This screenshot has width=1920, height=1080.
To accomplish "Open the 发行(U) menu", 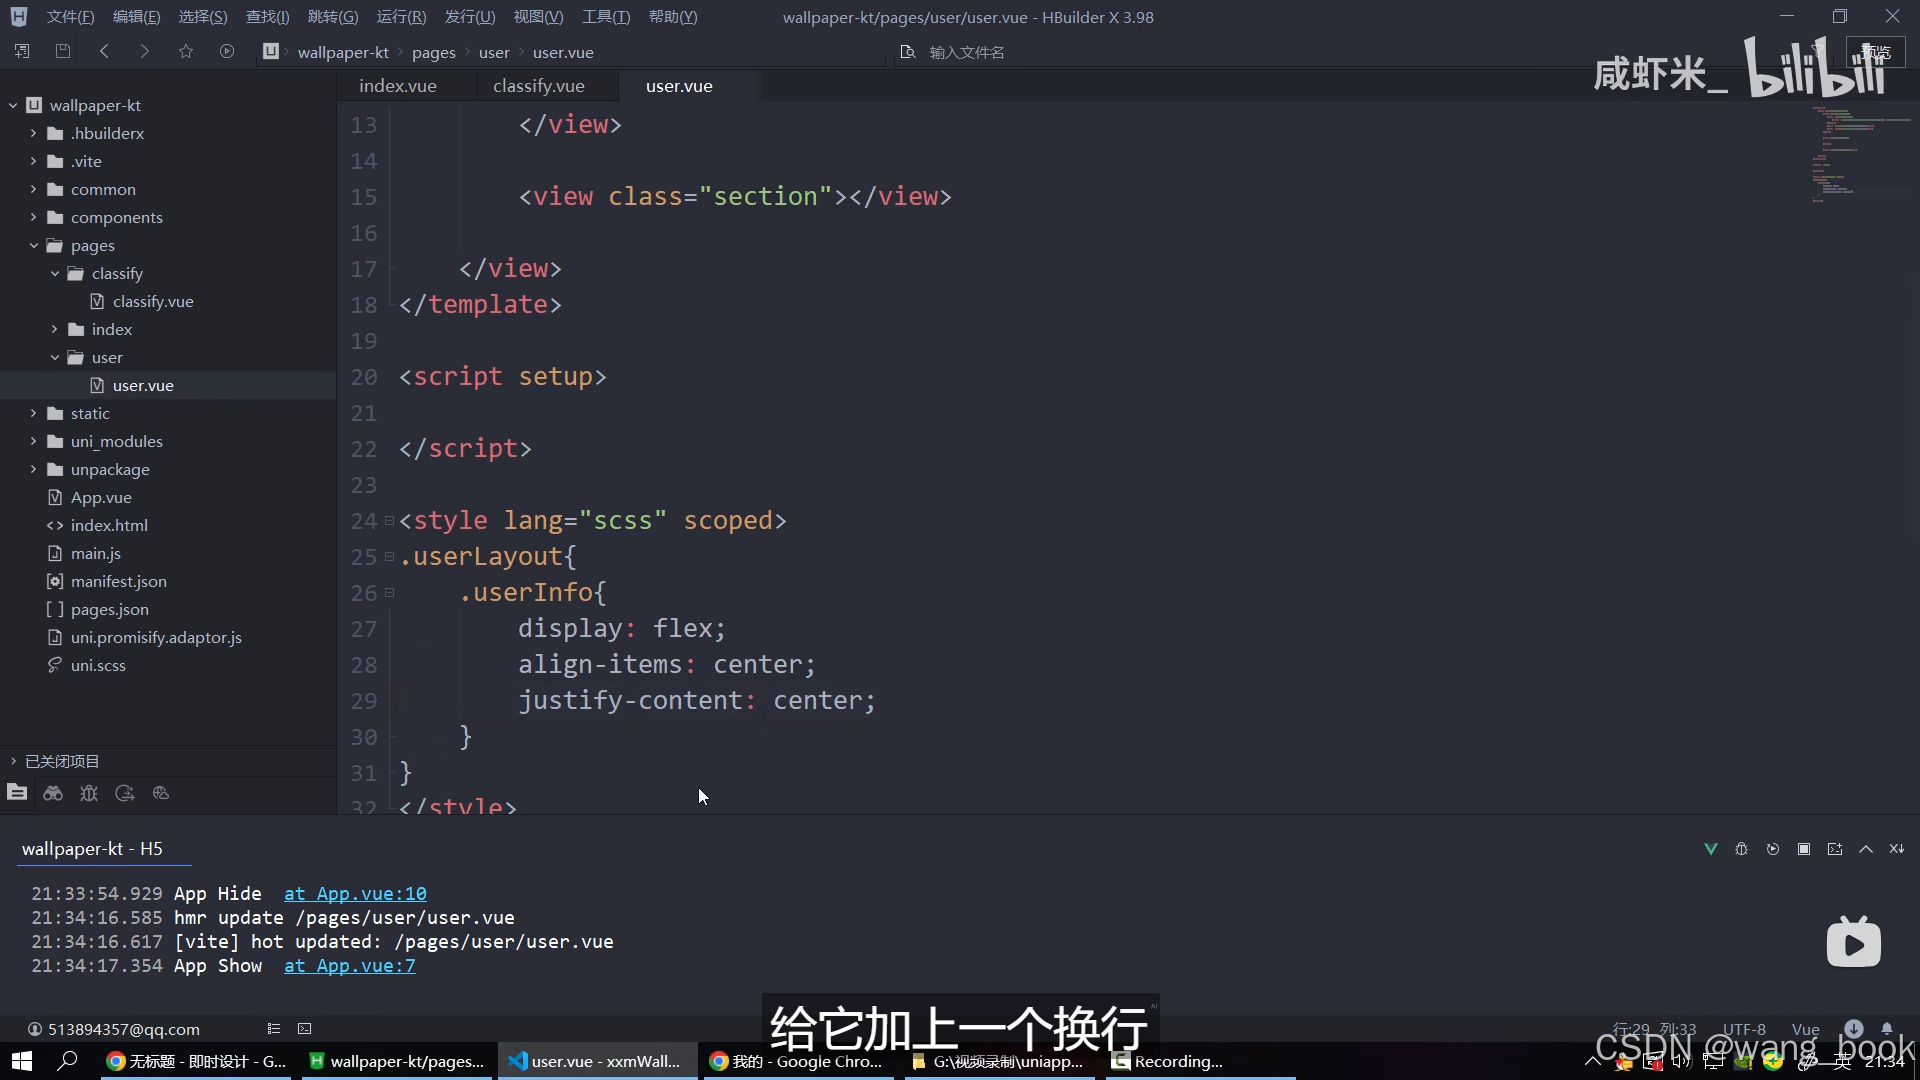I will coord(470,17).
